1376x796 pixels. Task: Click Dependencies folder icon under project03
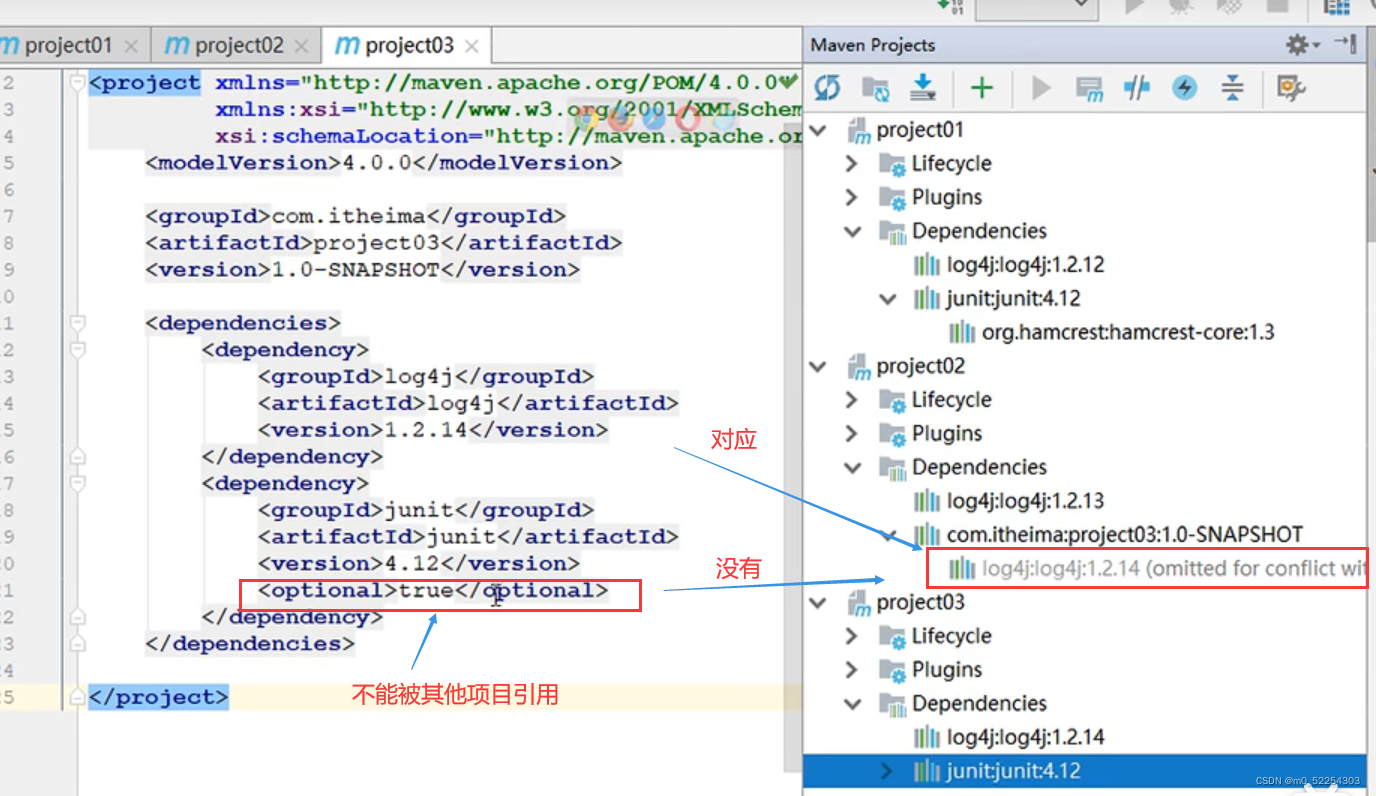point(892,704)
